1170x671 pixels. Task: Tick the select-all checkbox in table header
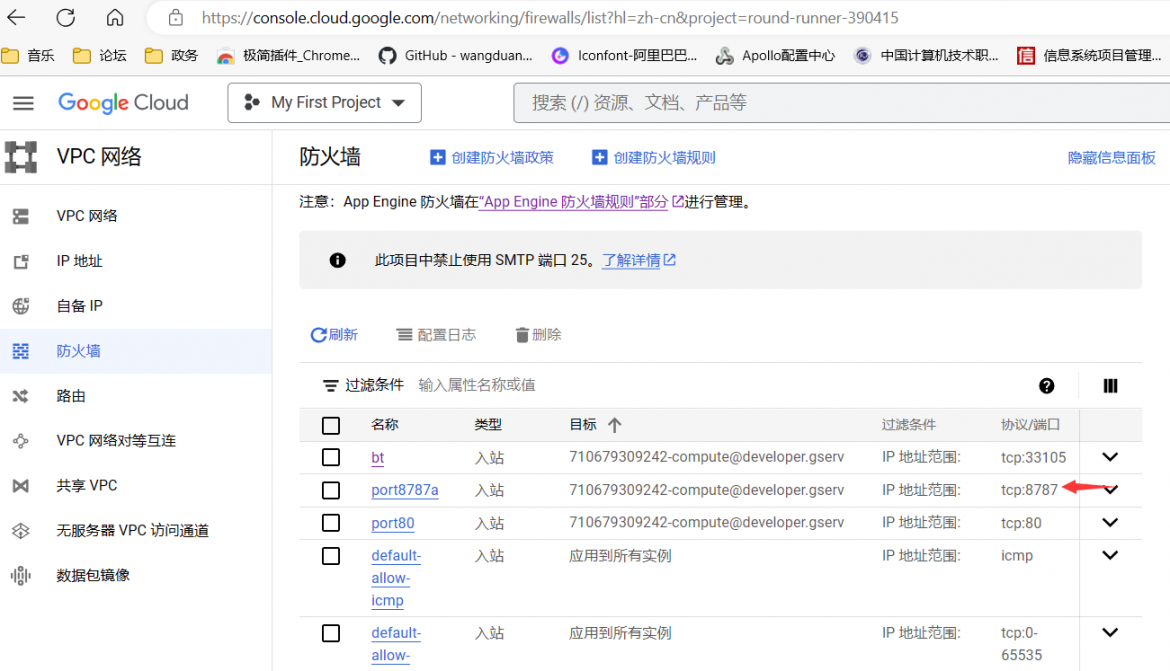(331, 425)
